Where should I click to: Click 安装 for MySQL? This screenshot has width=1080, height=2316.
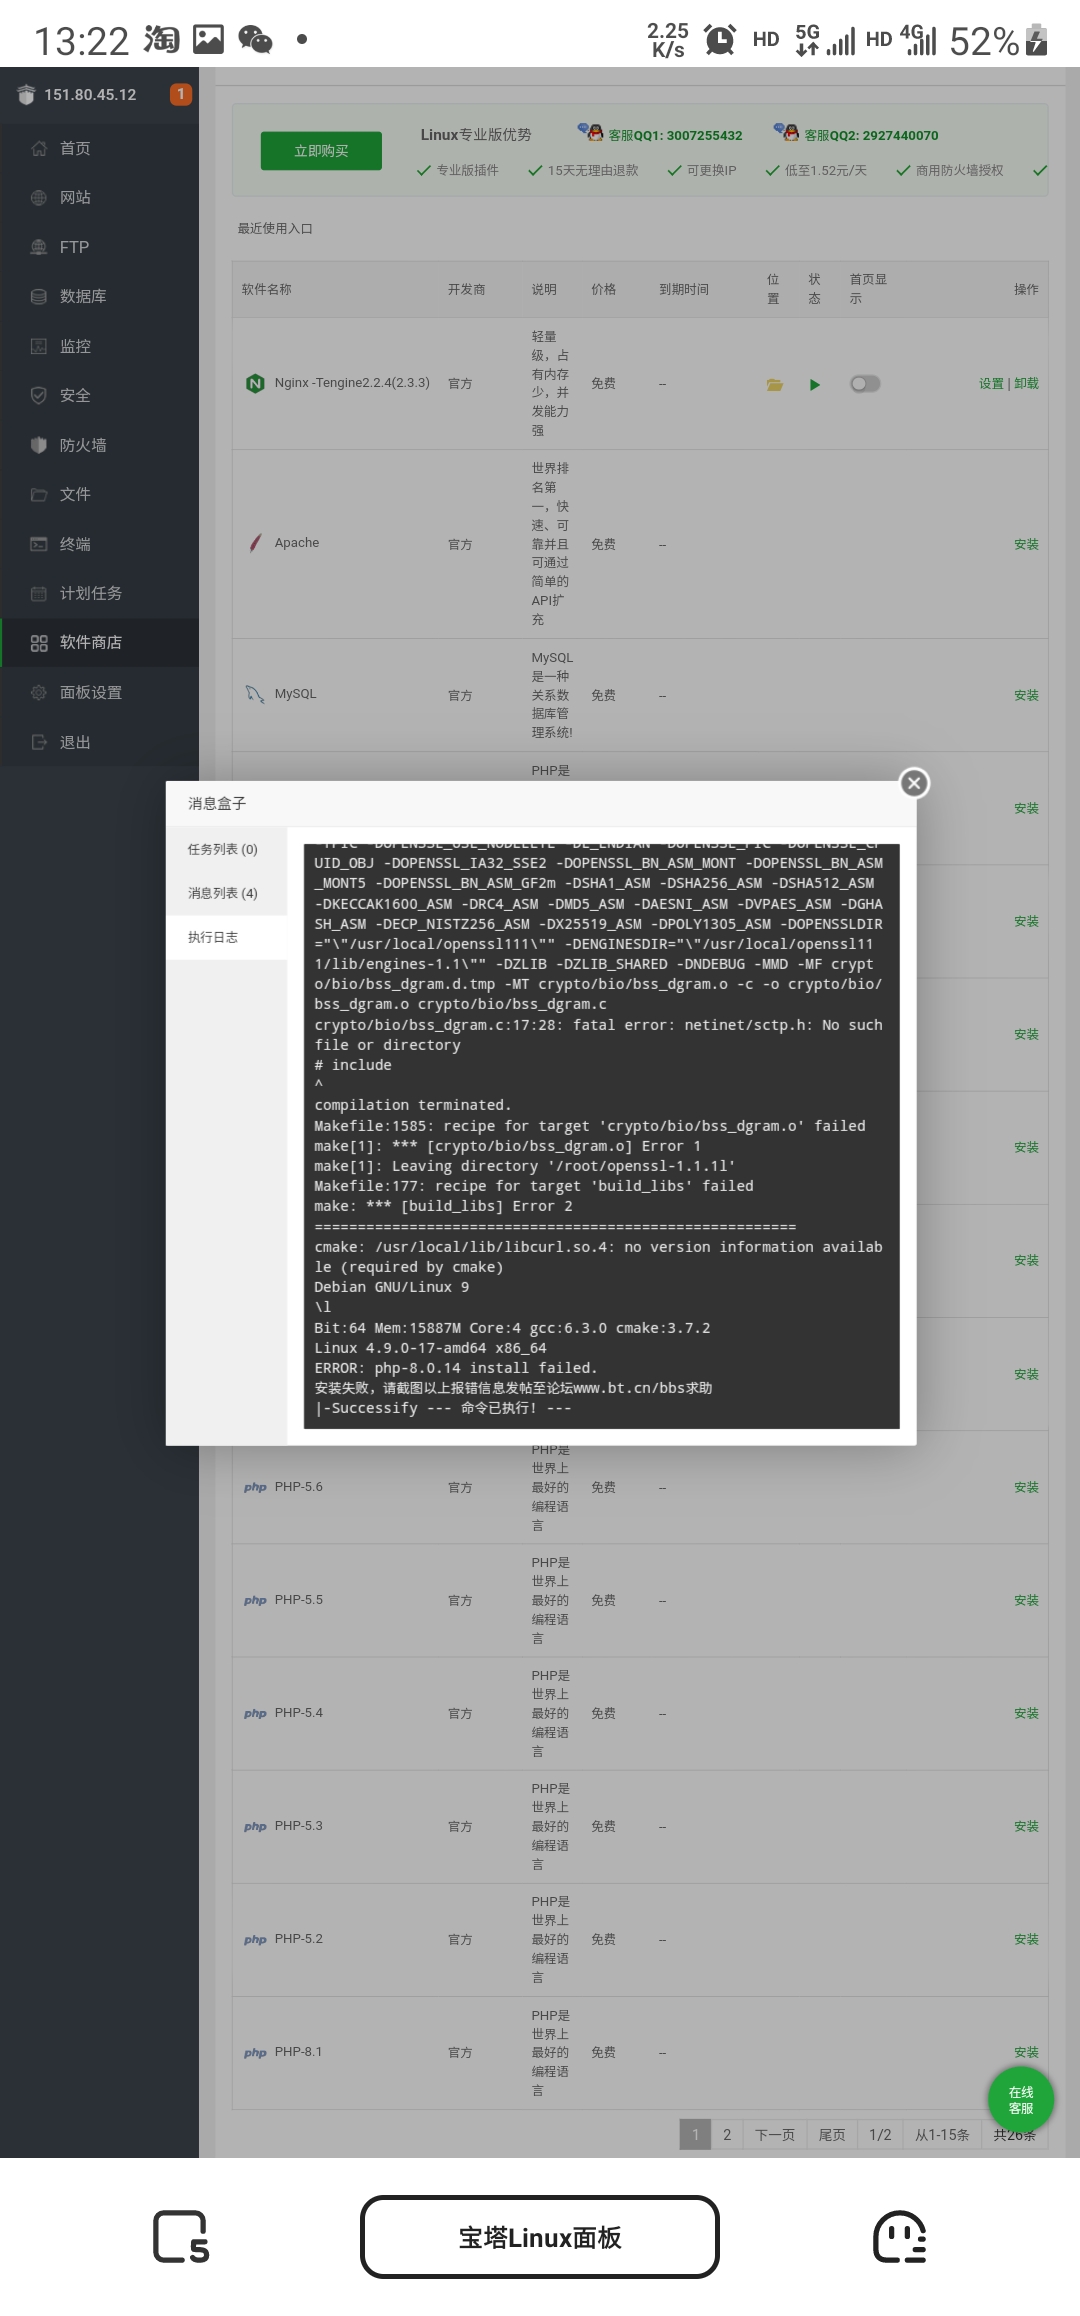tap(1027, 695)
